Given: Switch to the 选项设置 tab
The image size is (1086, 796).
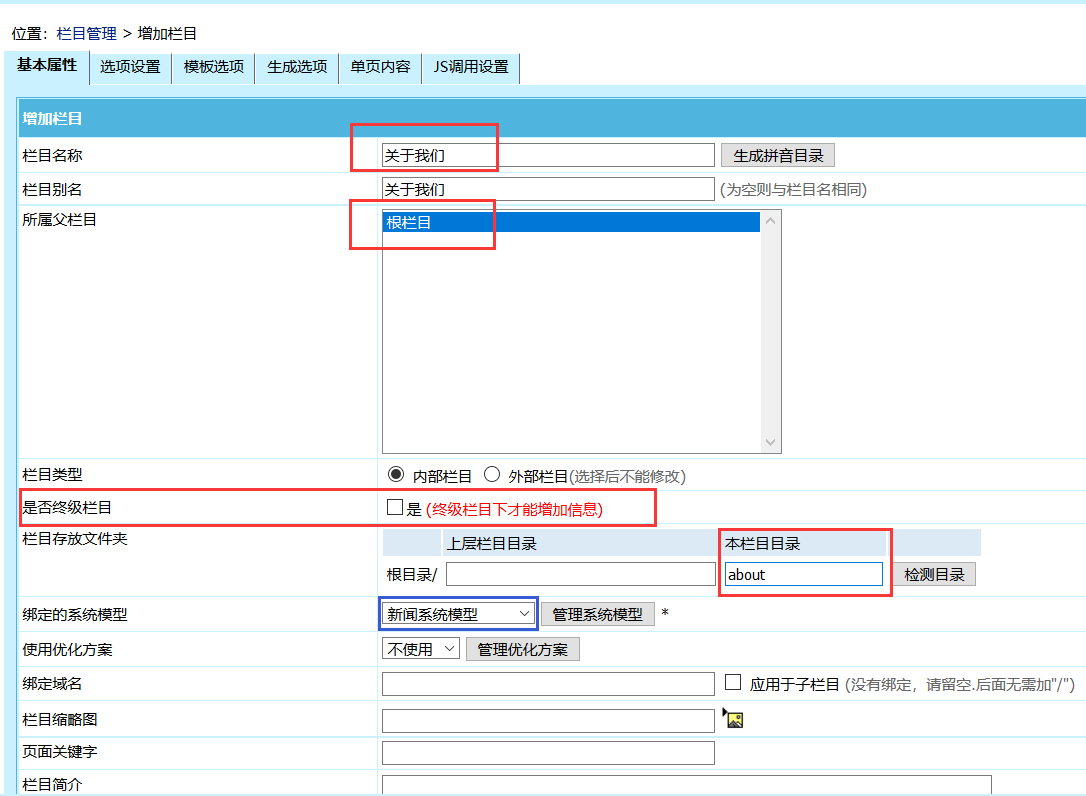Looking at the screenshot, I should click(x=130, y=67).
